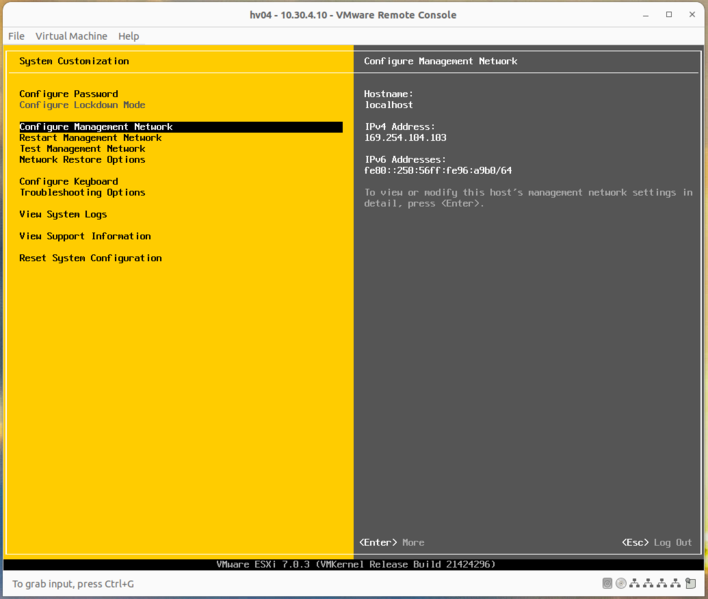Viewport: 708px width, 599px height.
Task: Open View System Logs
Action: (63, 215)
